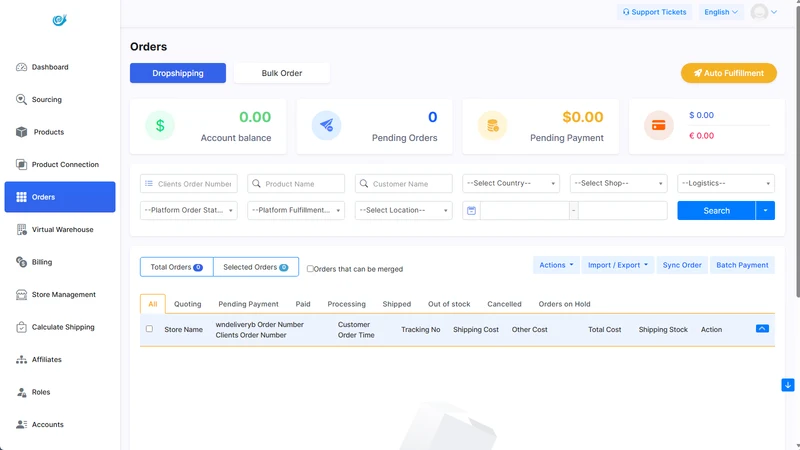Select the Pending Payment status tab
The height and width of the screenshot is (450, 800).
click(248, 304)
